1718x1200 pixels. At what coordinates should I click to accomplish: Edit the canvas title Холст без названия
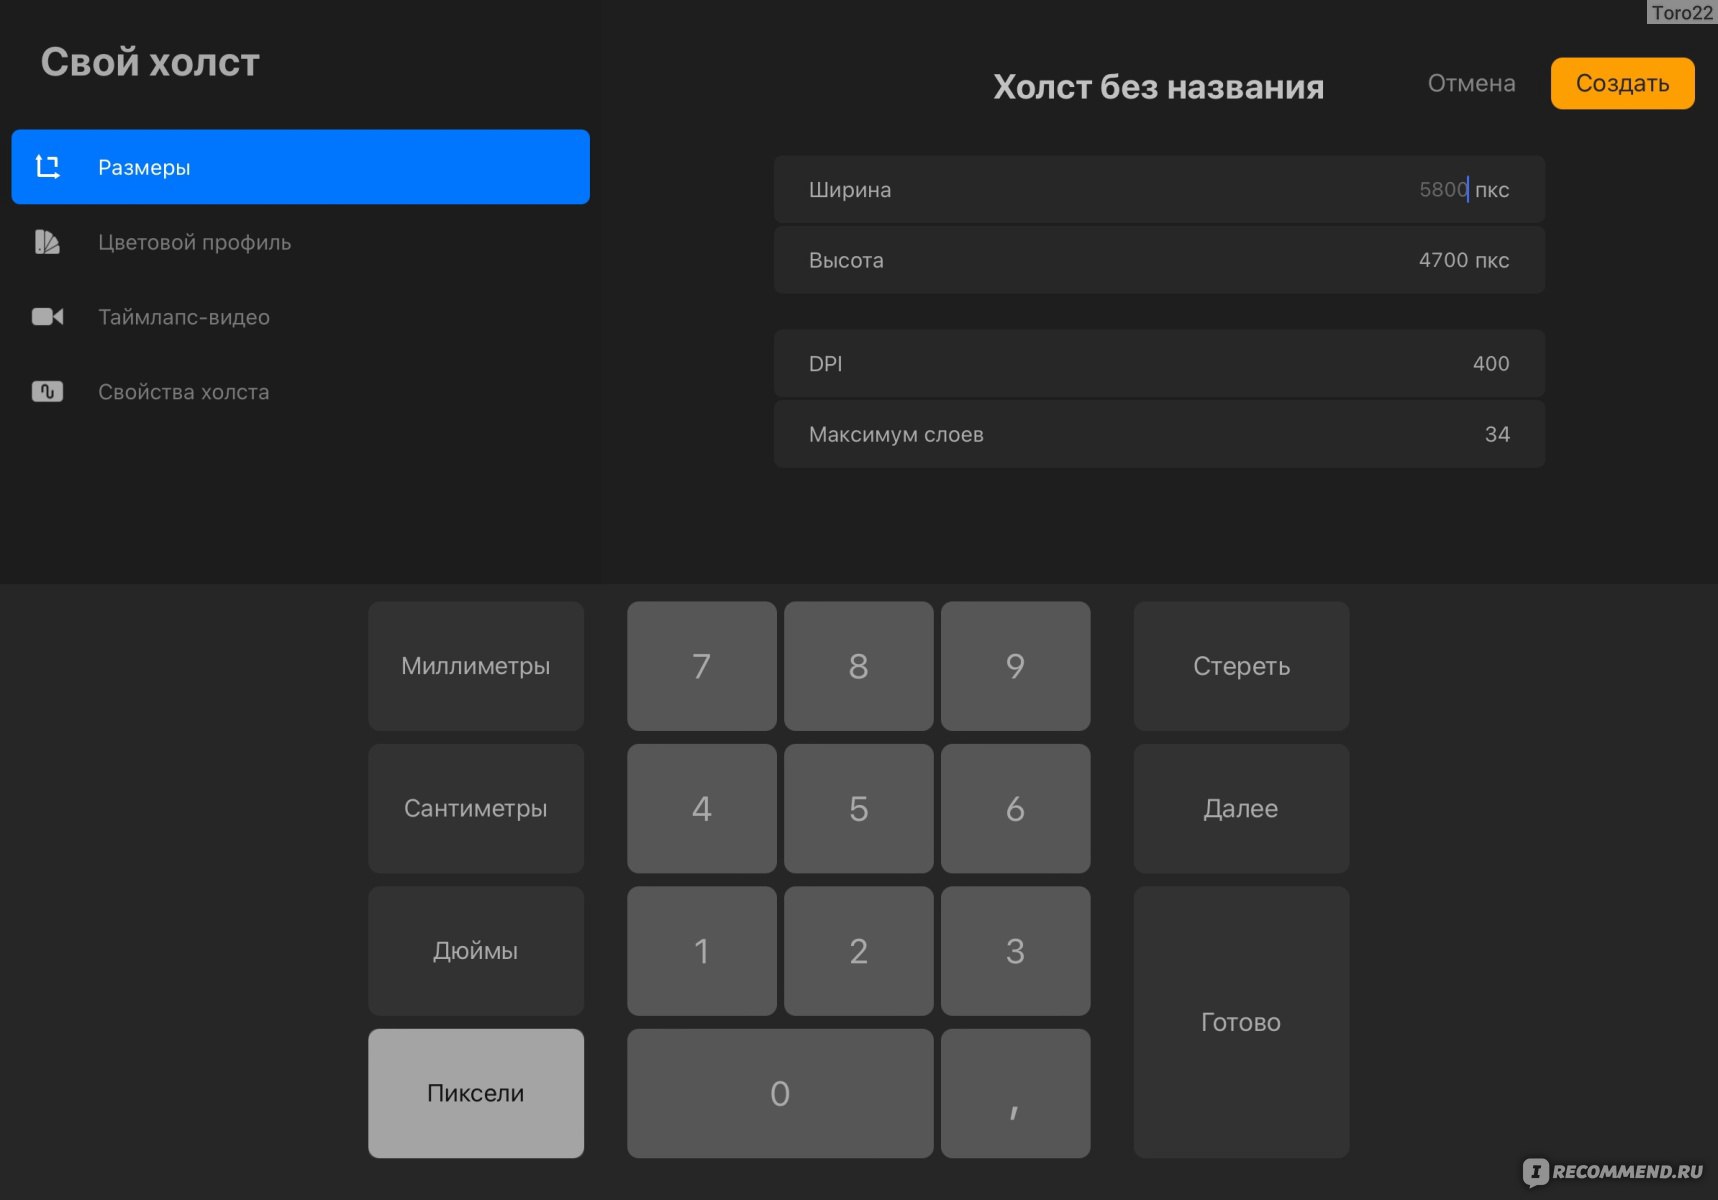1158,87
